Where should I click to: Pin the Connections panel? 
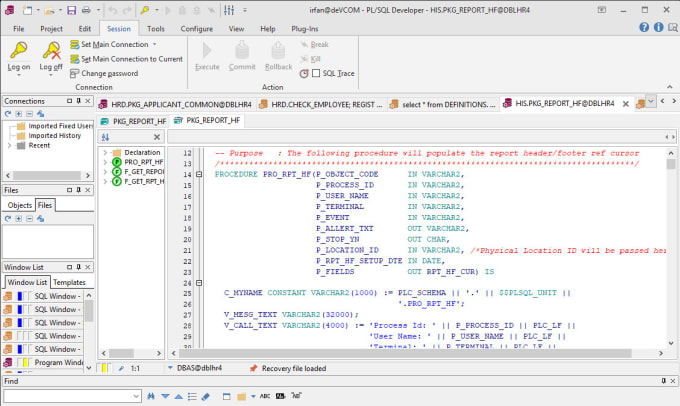(x=78, y=101)
